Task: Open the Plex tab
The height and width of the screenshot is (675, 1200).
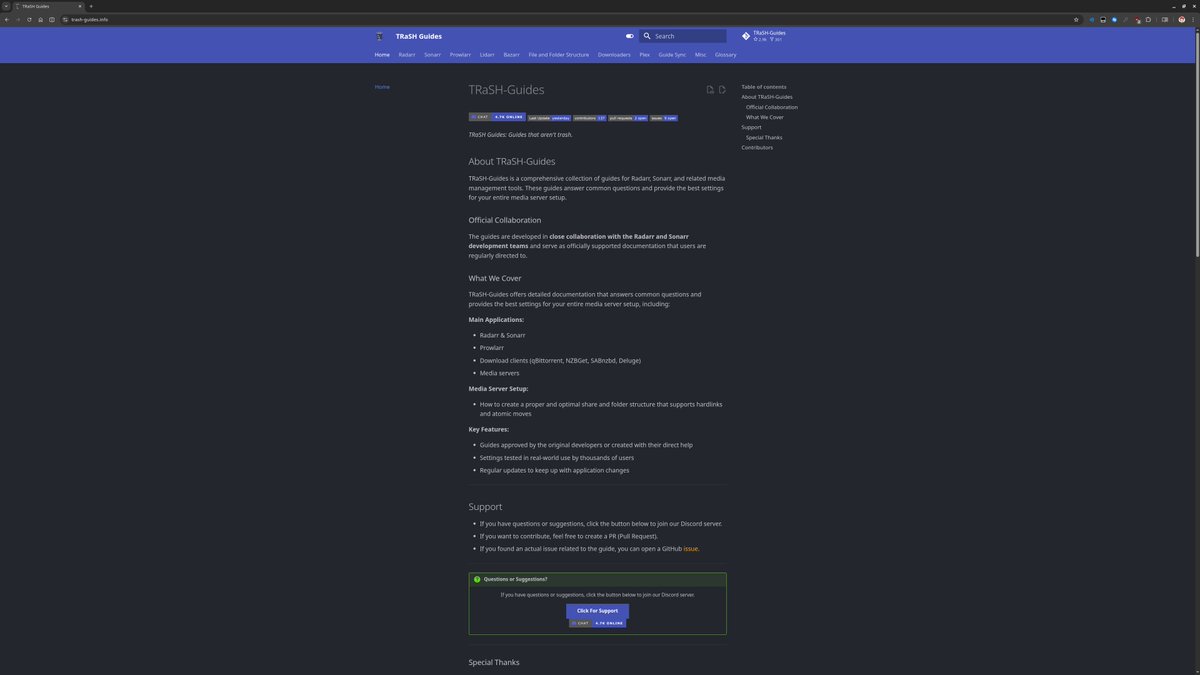Action: 645,55
